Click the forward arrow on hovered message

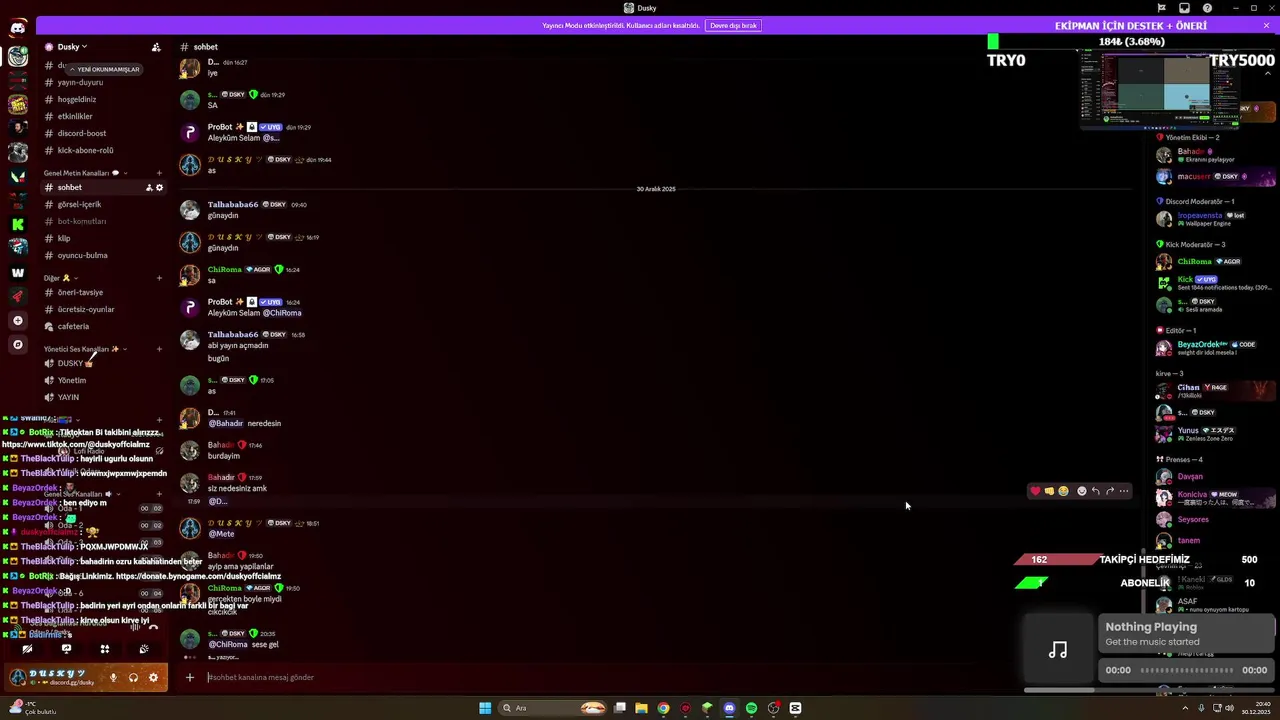(x=1110, y=491)
